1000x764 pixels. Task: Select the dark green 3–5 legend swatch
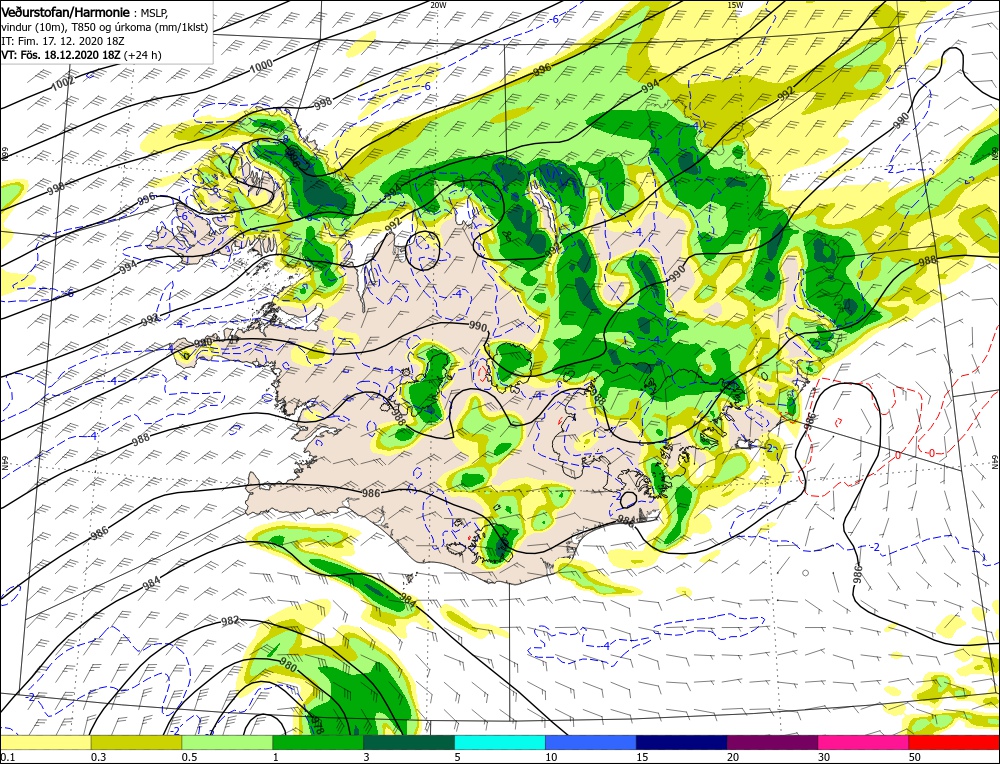pyautogui.click(x=409, y=742)
